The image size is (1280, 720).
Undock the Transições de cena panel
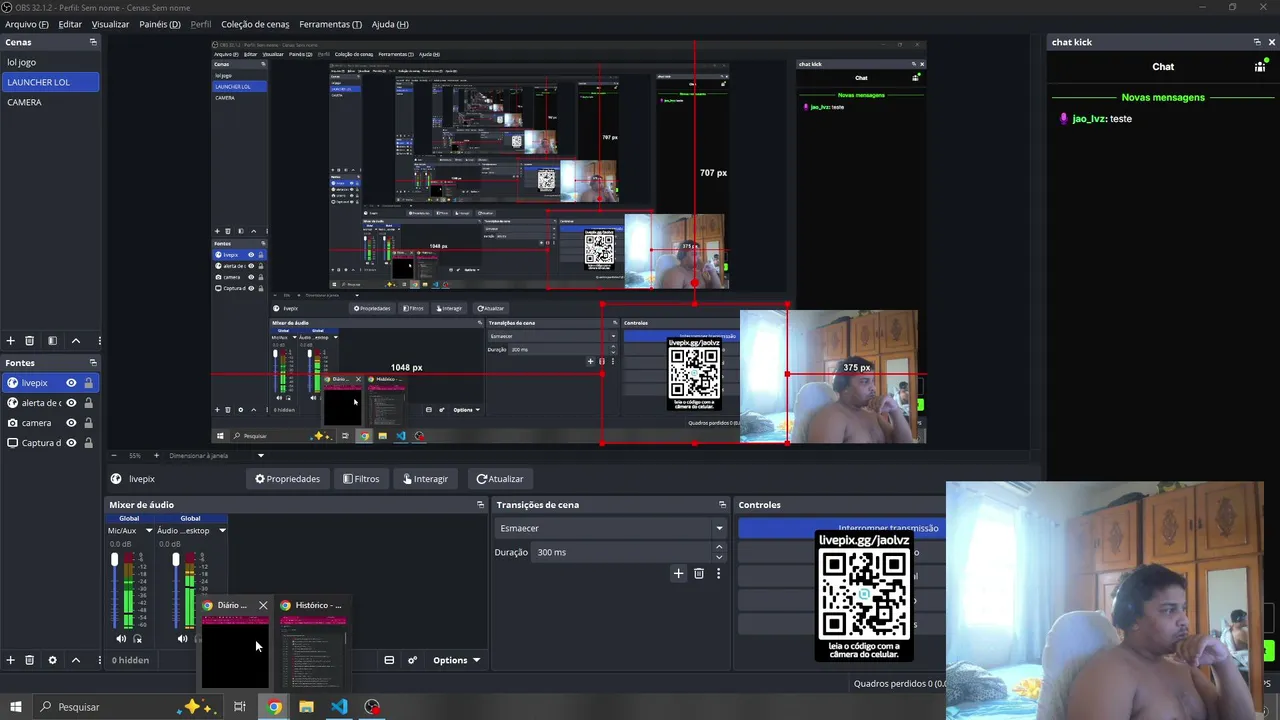(x=722, y=505)
